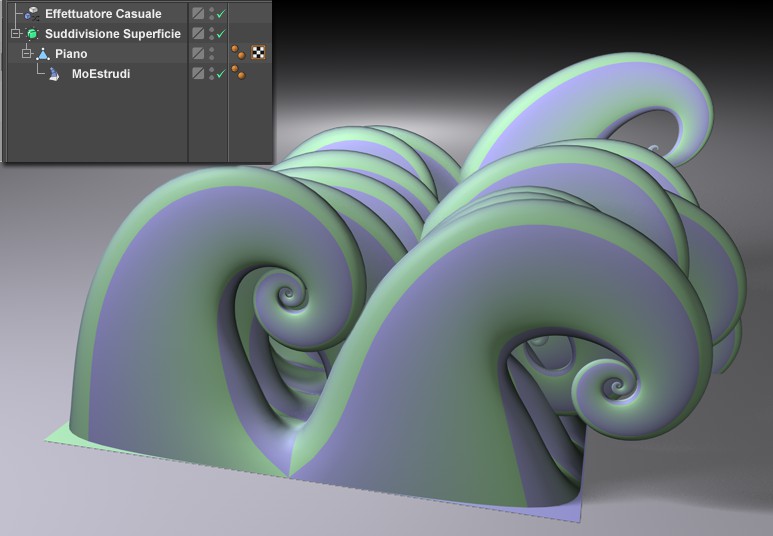This screenshot has height=536, width=773.
Task: Disable Suddivisione Superficie via its green checkmark
Action: (x=221, y=34)
